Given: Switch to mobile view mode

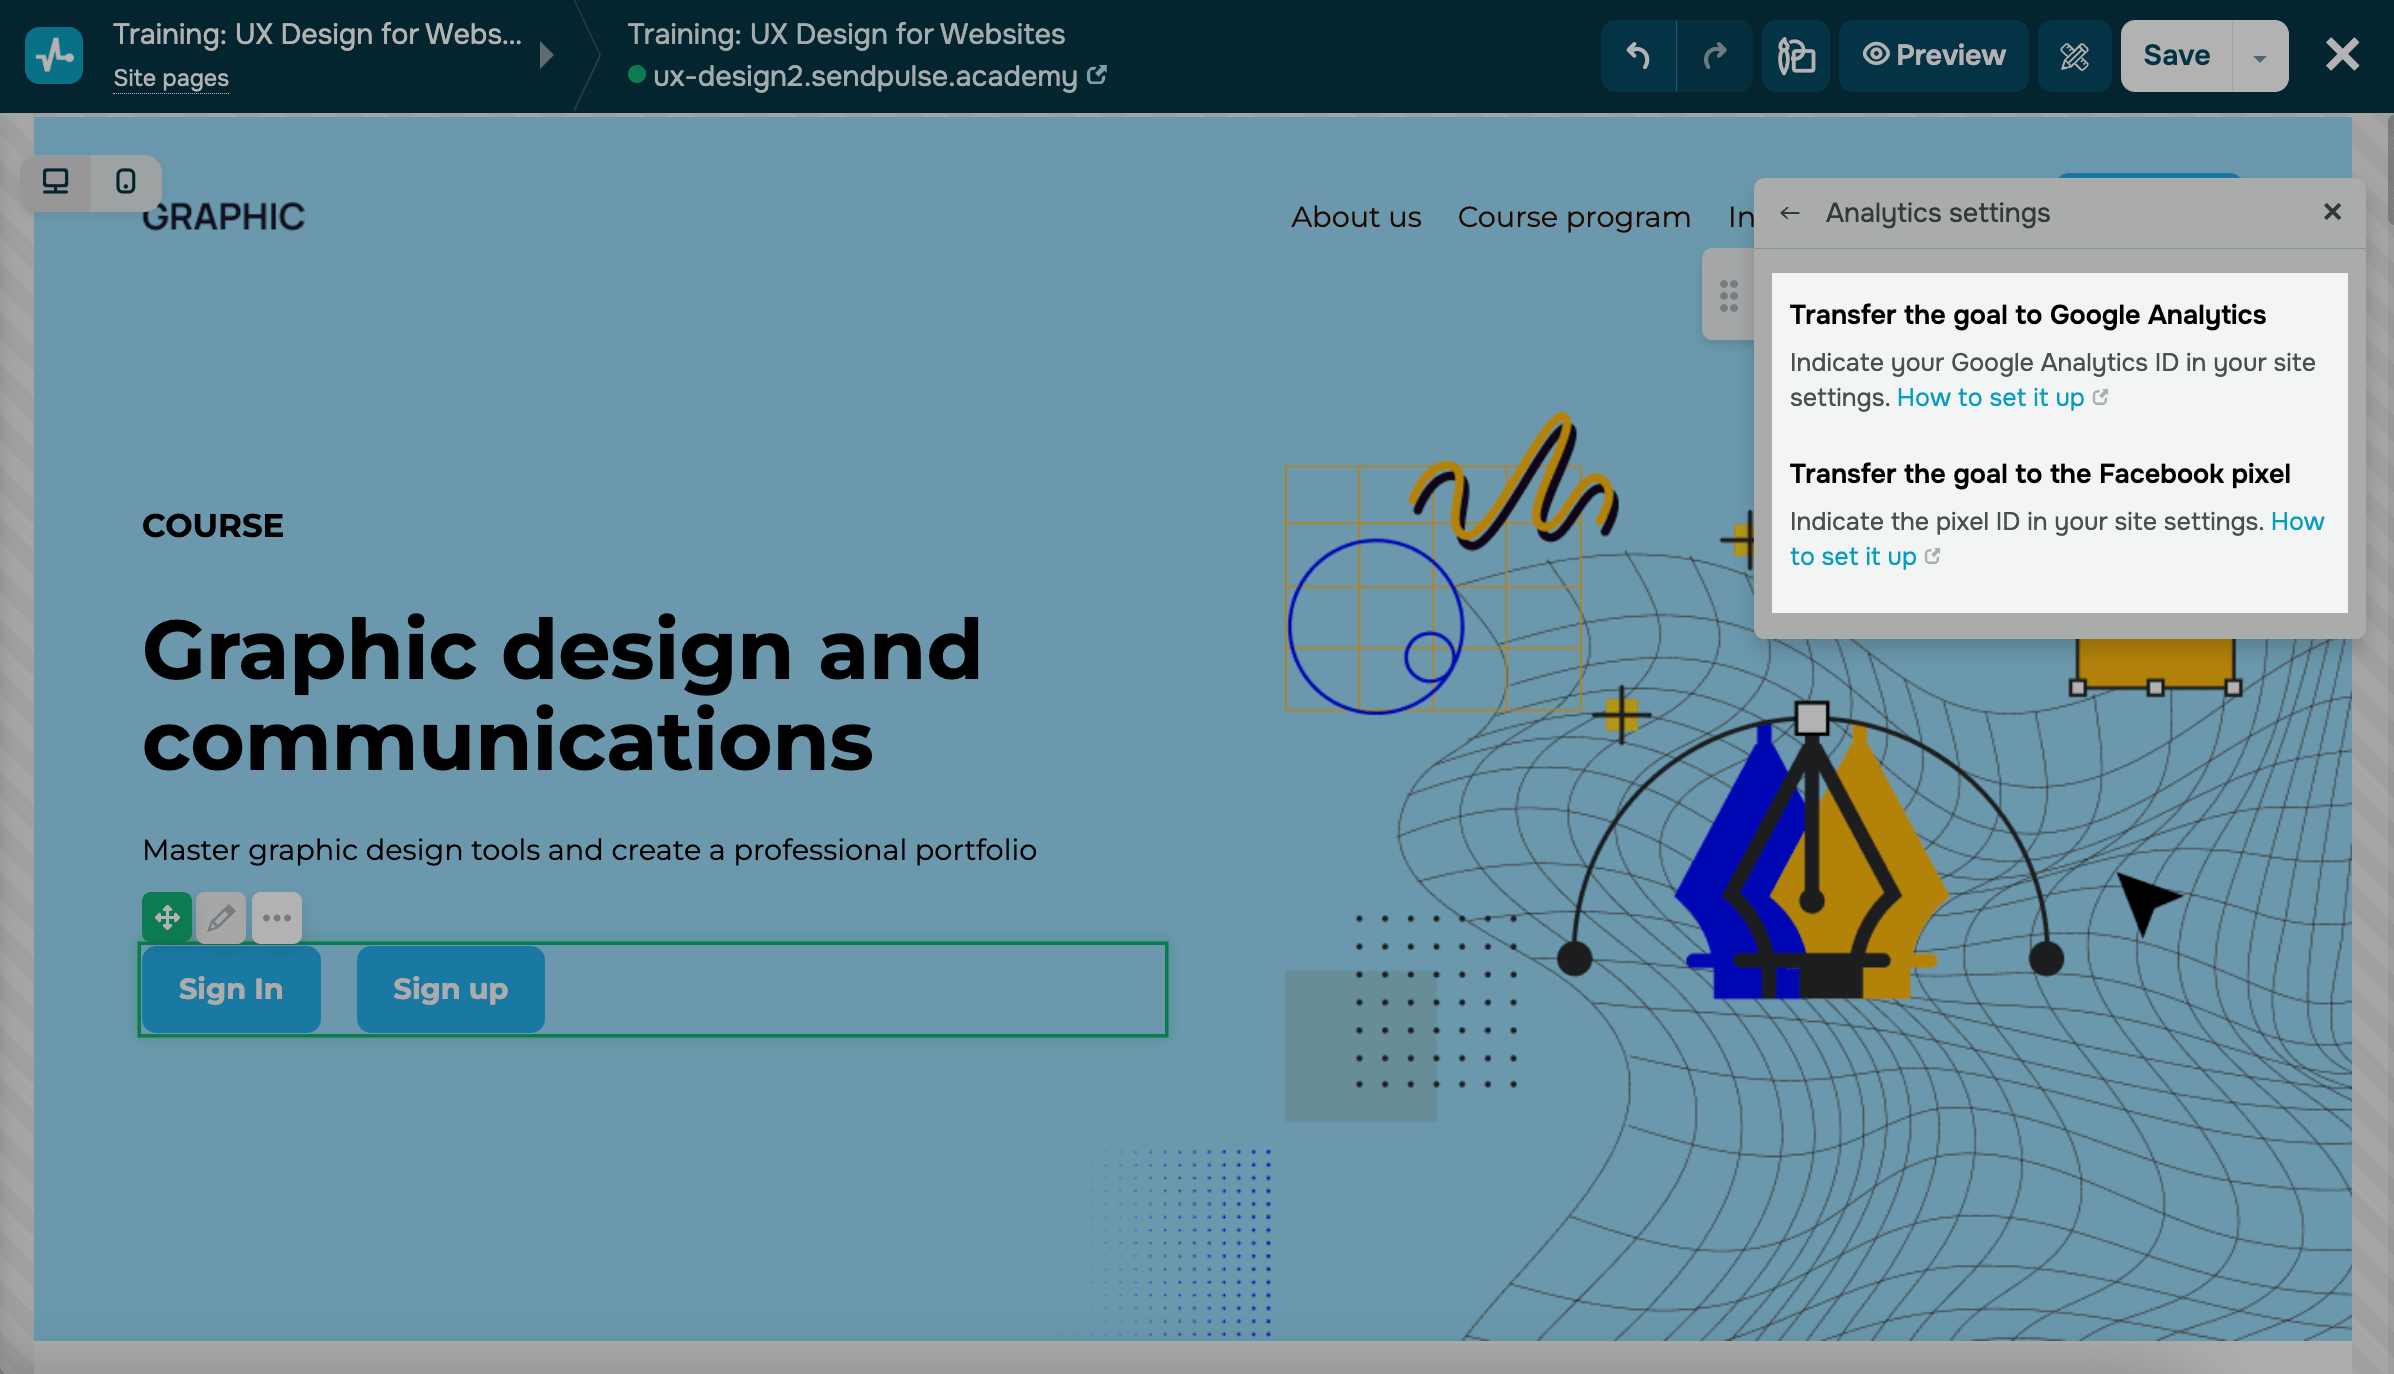Looking at the screenshot, I should click(x=126, y=181).
